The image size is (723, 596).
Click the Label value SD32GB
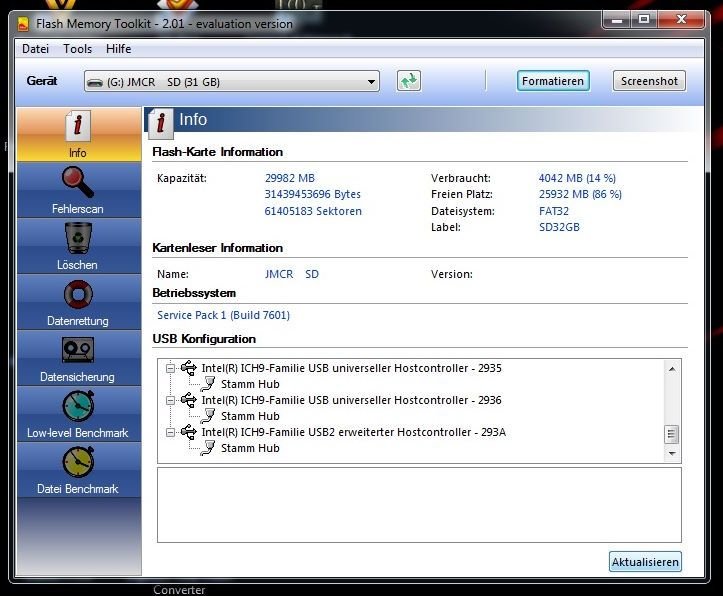coord(559,227)
